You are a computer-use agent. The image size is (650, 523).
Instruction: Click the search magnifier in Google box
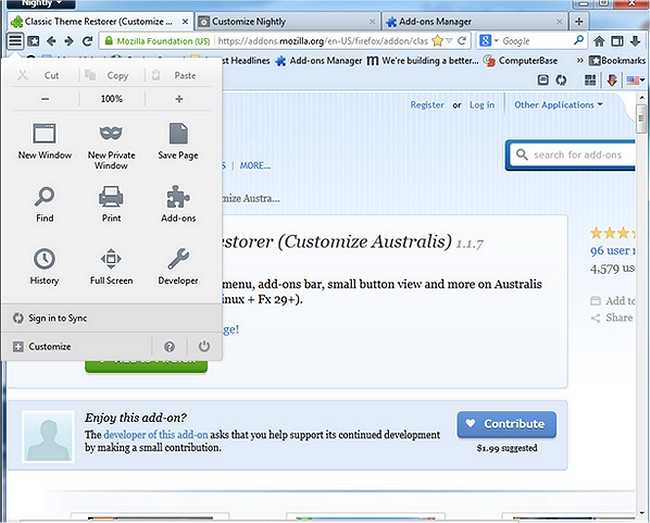click(578, 40)
